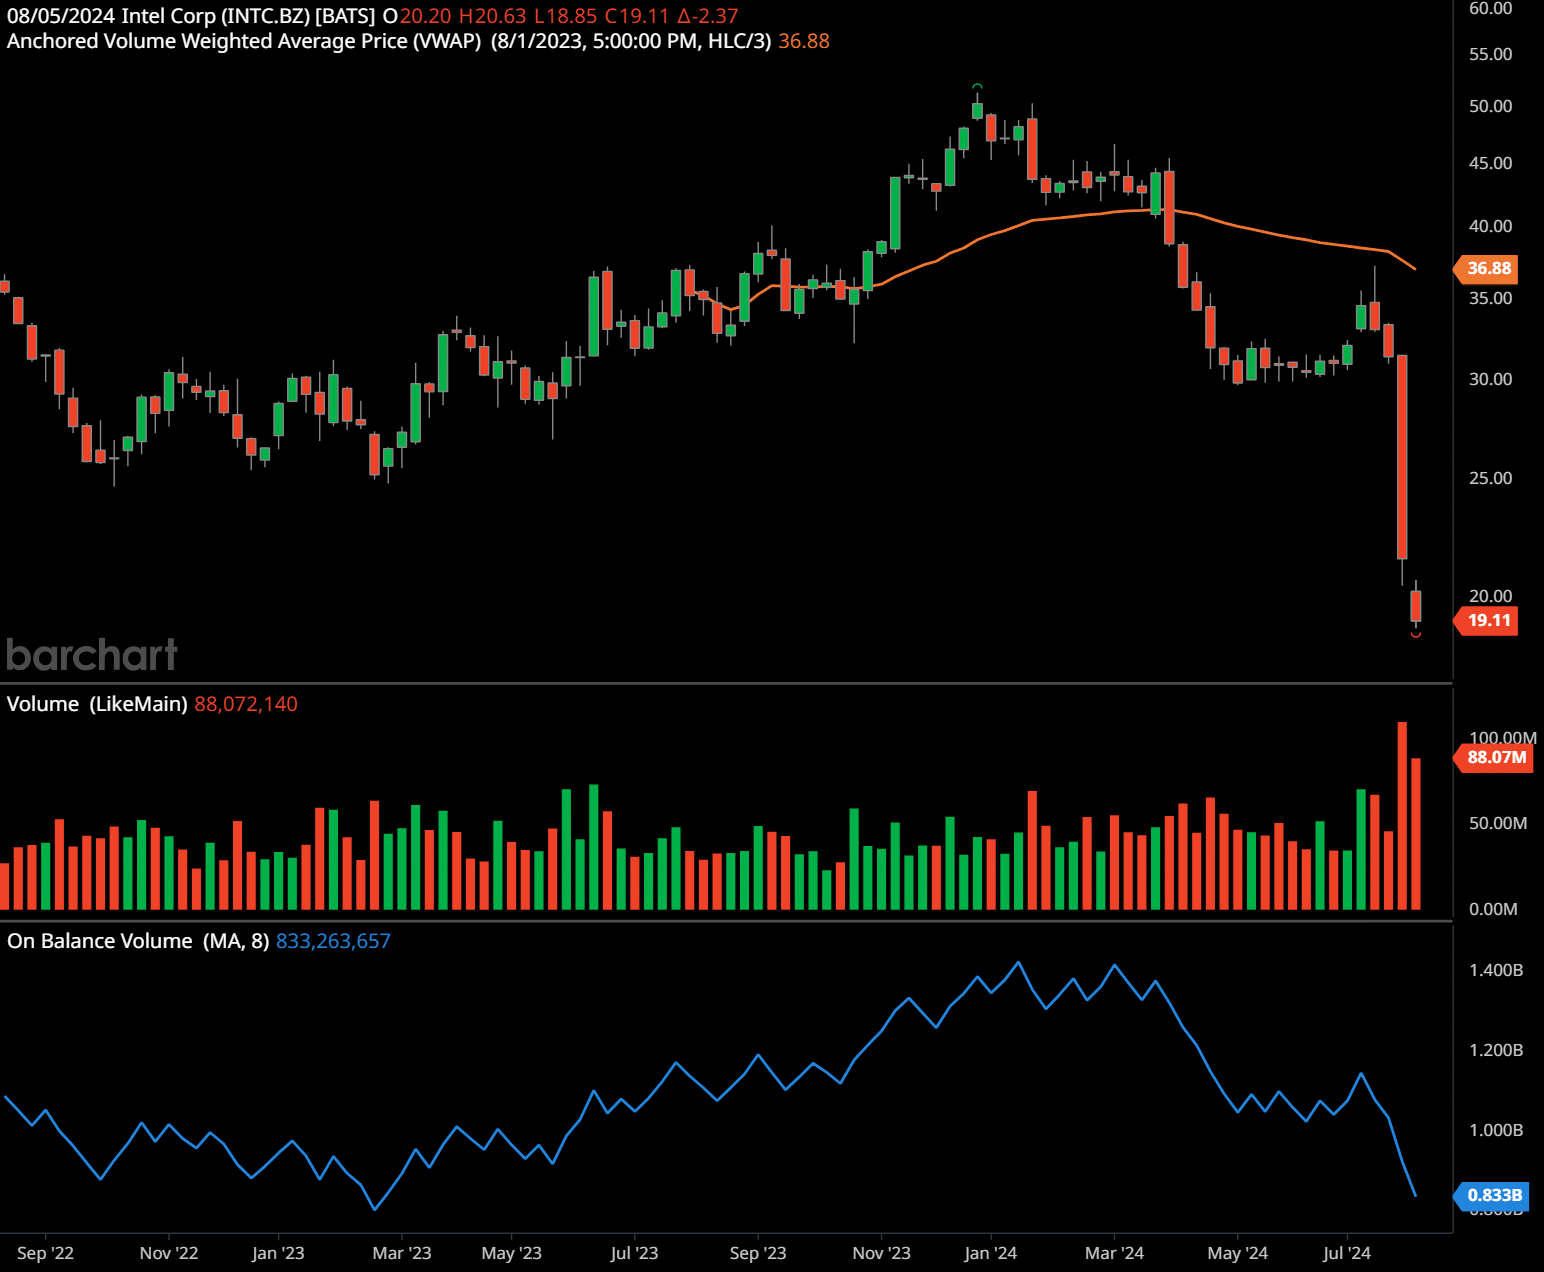Click the long red candle falling to 21
Viewport: 1544px width, 1272px height.
tap(1402, 457)
